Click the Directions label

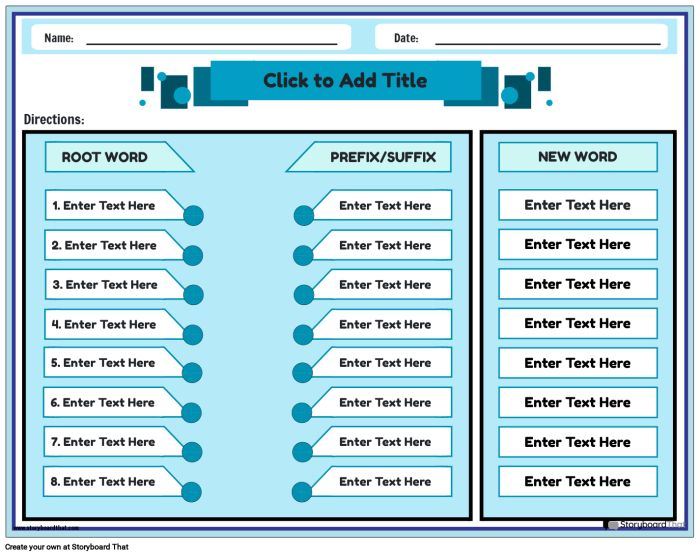[x=54, y=119]
